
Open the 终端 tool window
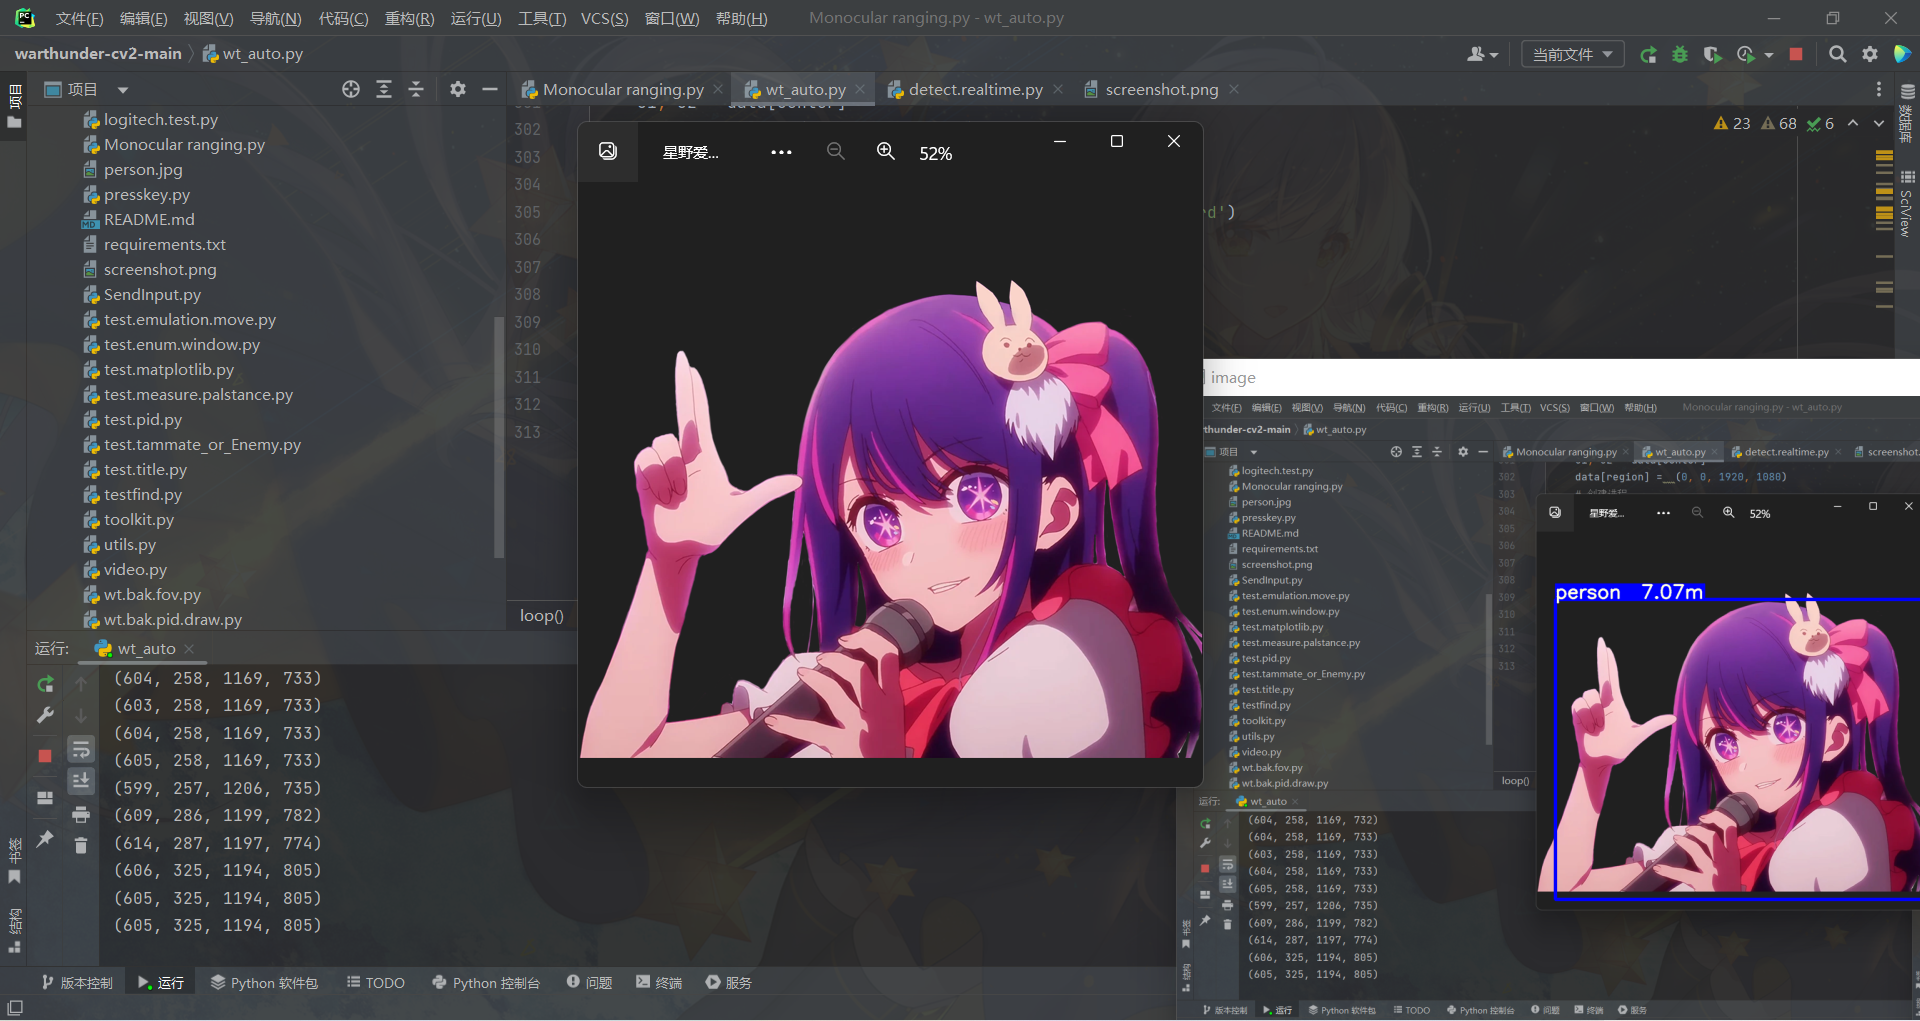click(x=658, y=982)
